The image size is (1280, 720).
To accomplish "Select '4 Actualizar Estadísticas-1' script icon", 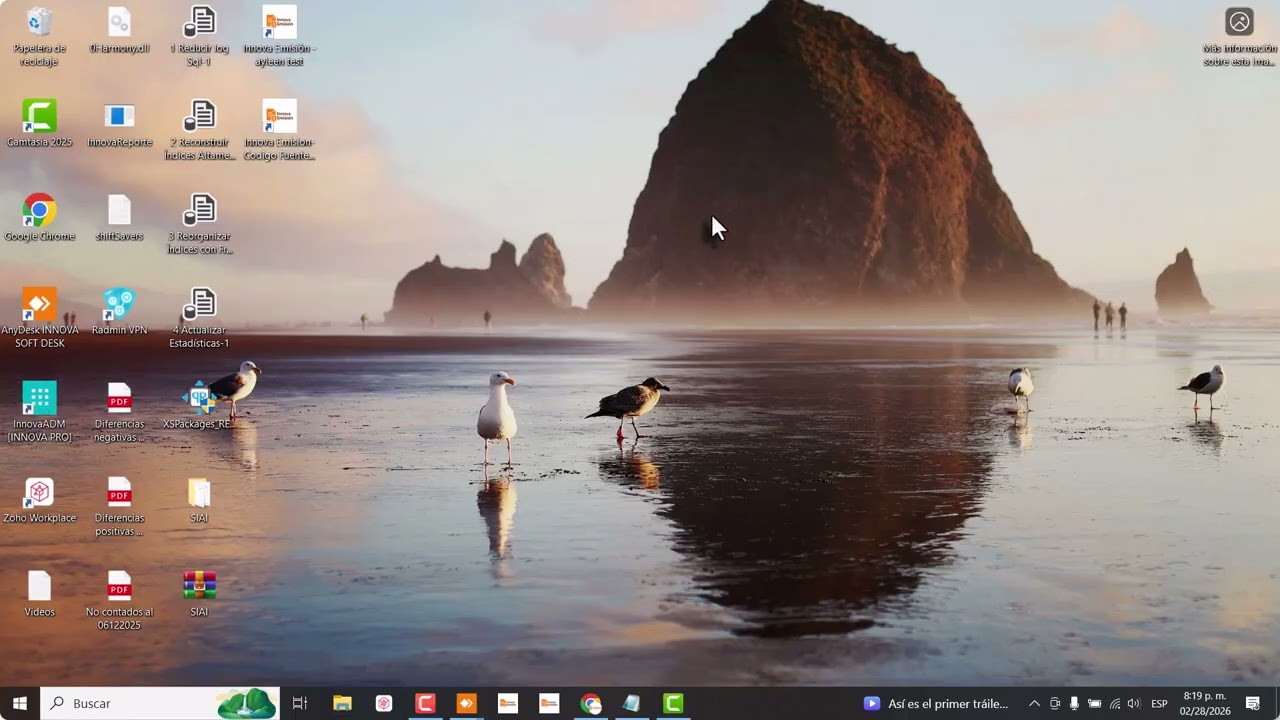I will [x=200, y=318].
